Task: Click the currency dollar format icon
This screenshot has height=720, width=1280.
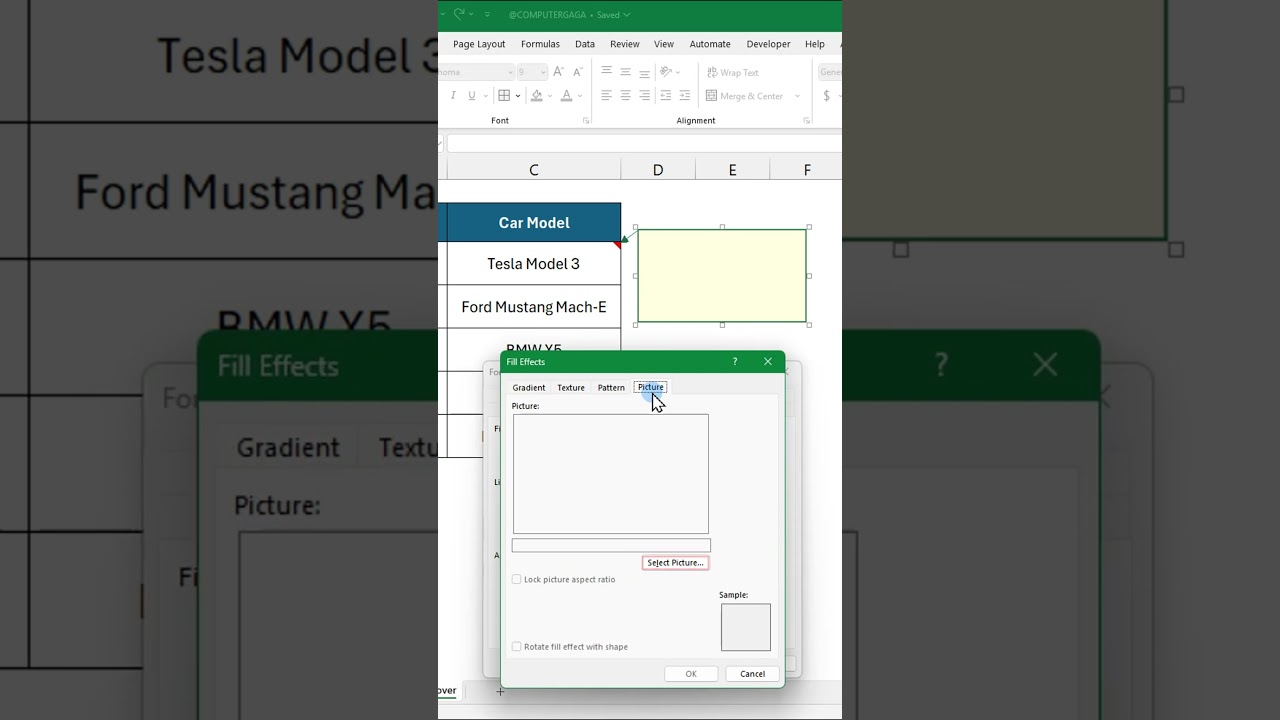Action: [827, 96]
